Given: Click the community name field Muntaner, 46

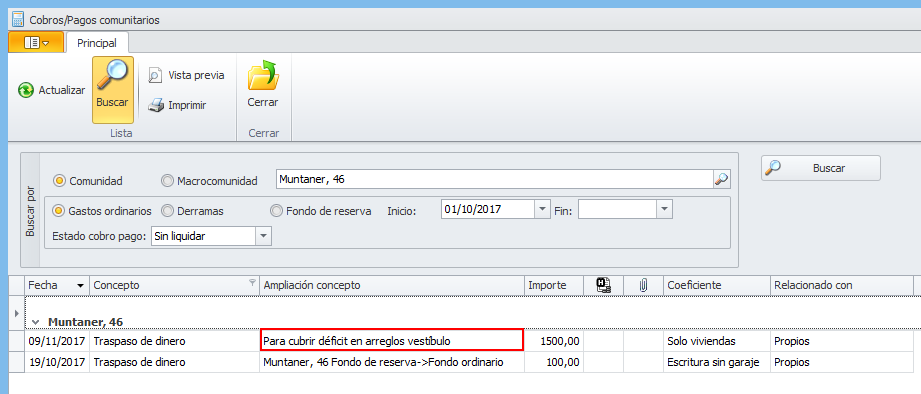Looking at the screenshot, I should 495,179.
